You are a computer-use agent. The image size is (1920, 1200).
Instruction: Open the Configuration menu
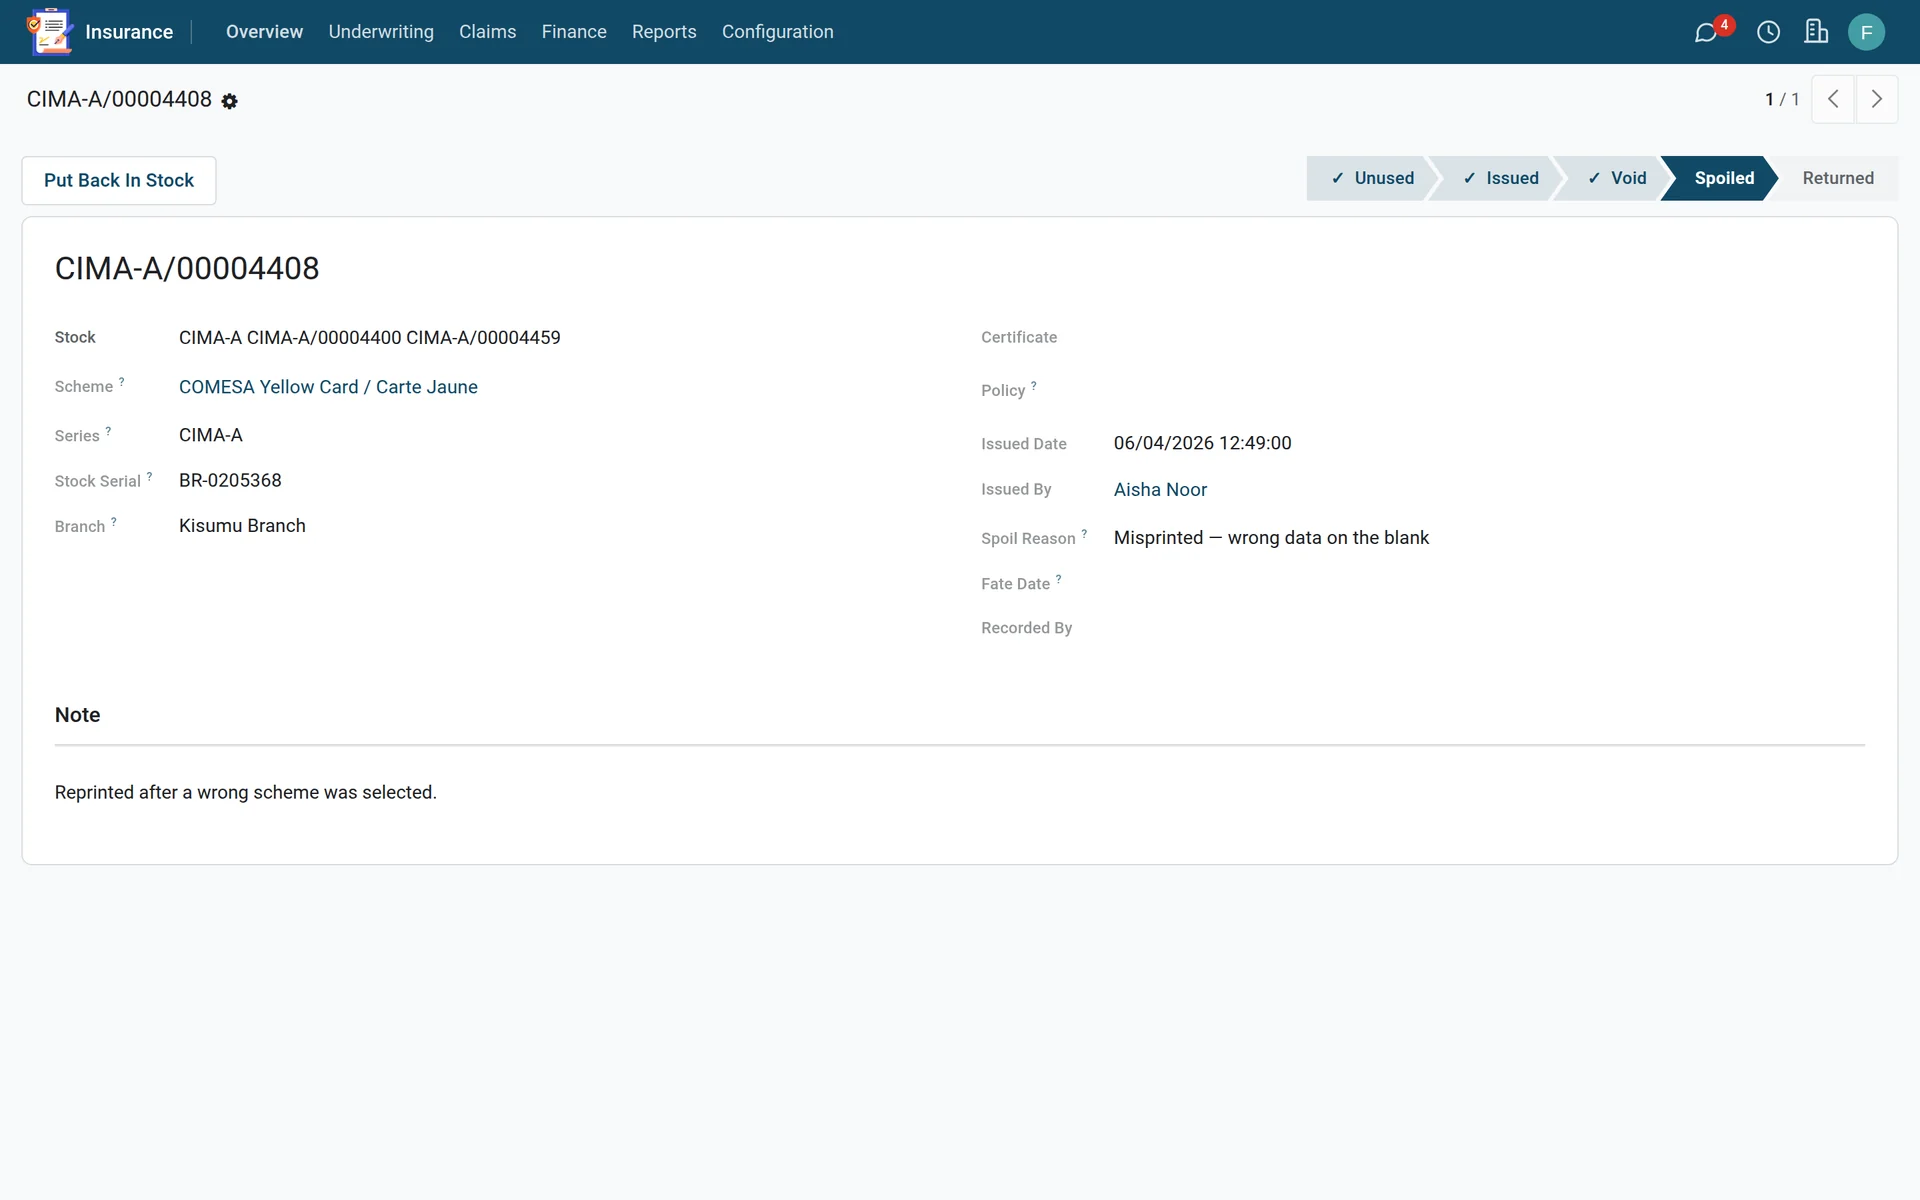point(778,32)
